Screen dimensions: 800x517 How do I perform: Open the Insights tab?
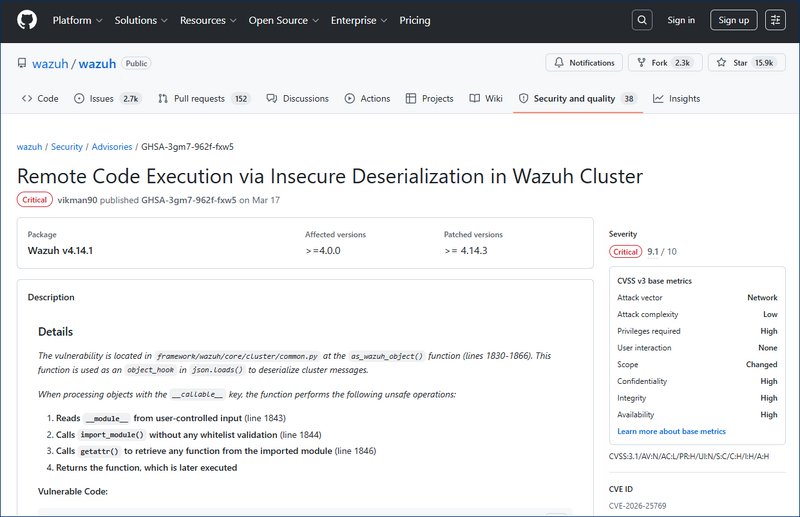[677, 99]
